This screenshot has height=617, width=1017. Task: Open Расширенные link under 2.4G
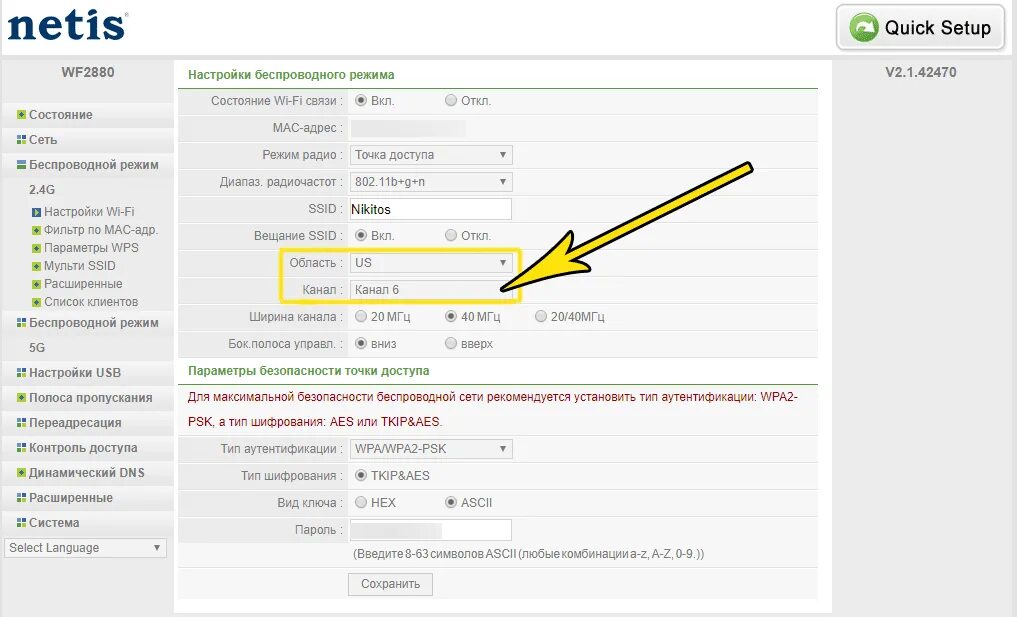tap(83, 284)
